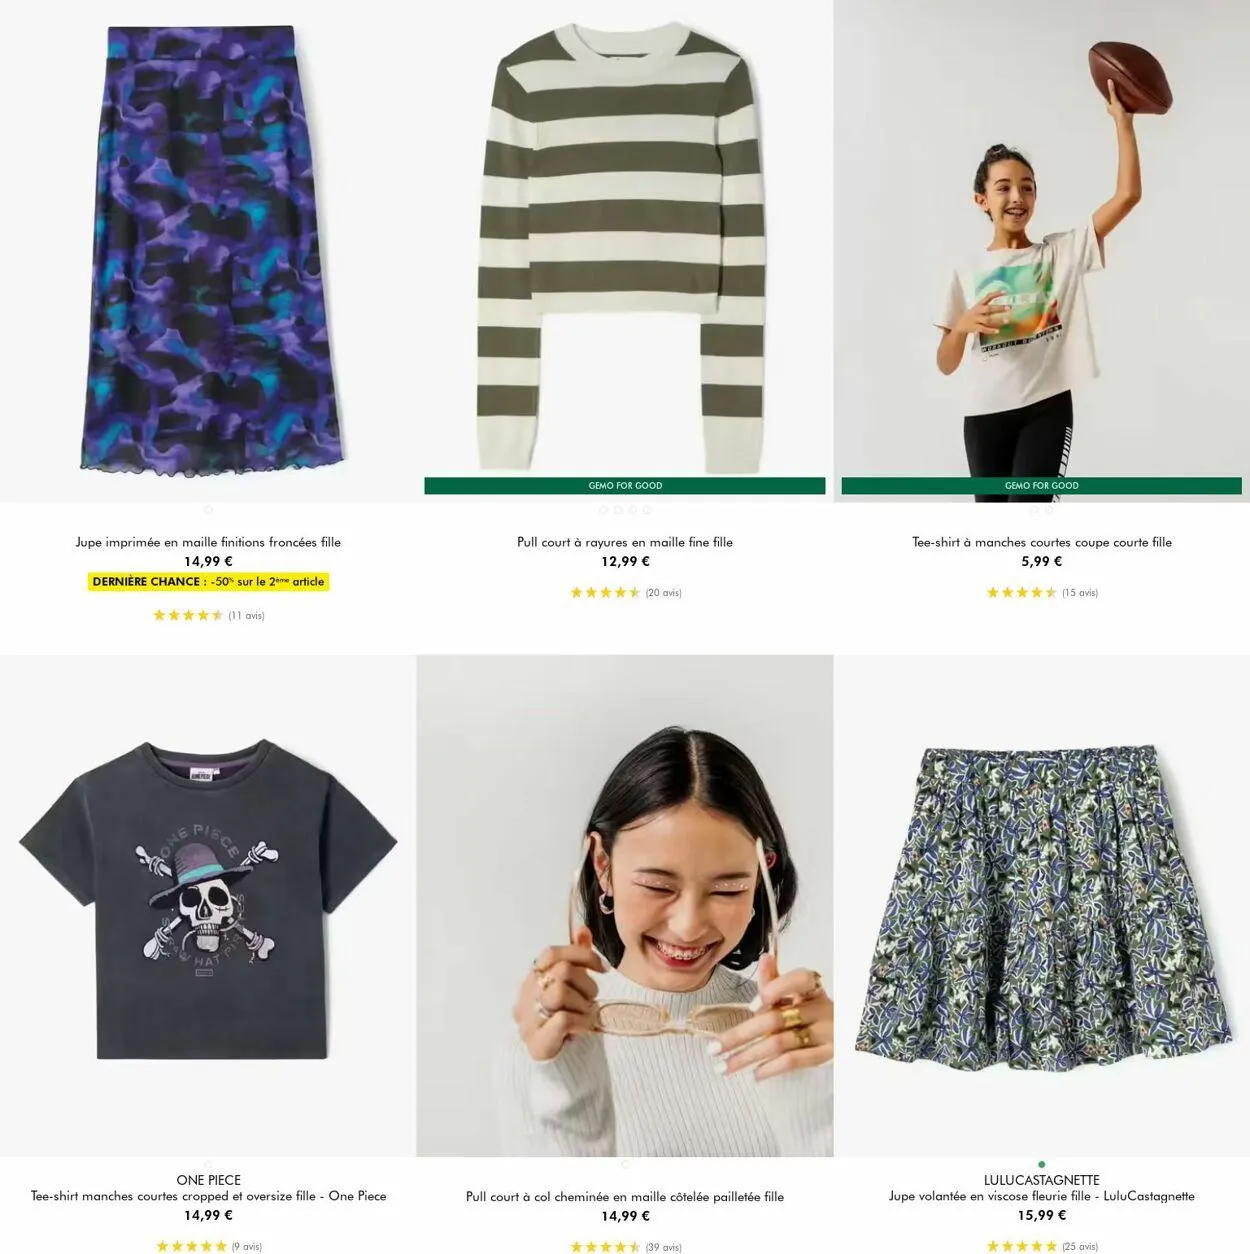Click Gemo For Good banner on striped pull
Viewport: 1250px width, 1254px height.
[x=625, y=486]
